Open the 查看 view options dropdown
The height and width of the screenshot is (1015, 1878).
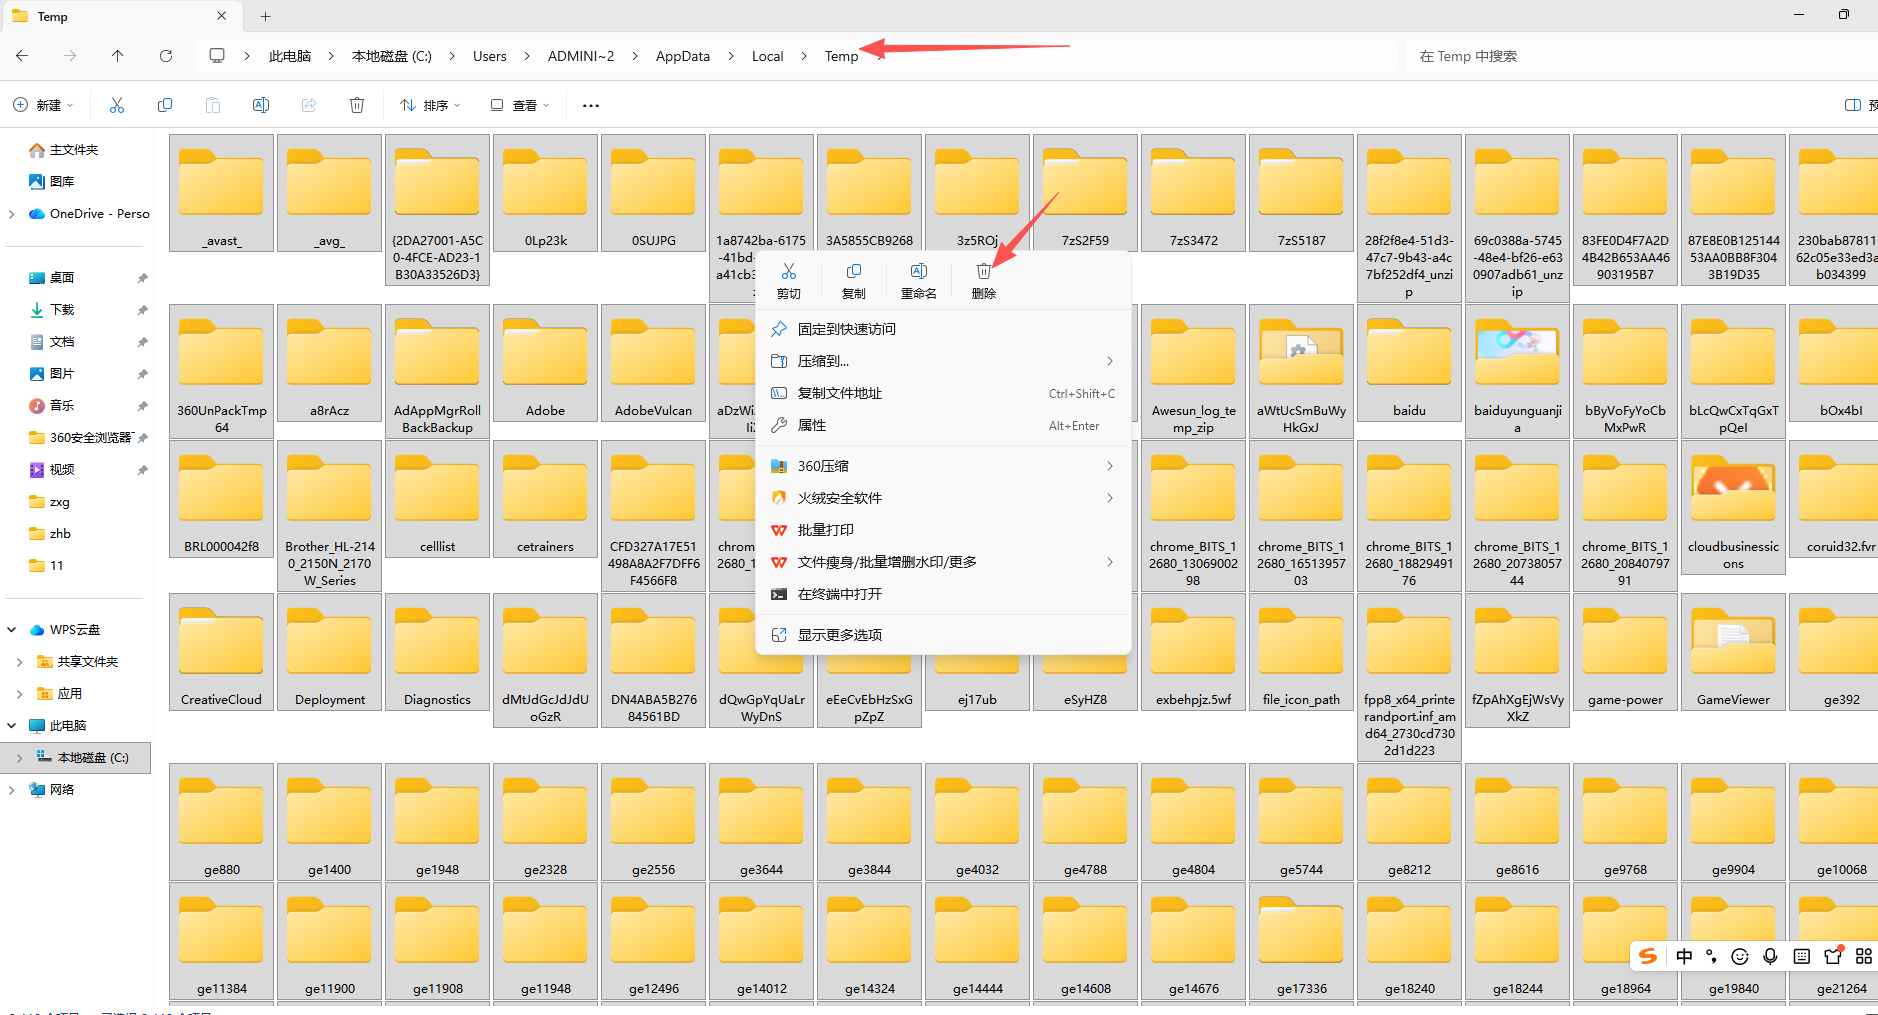coord(518,105)
